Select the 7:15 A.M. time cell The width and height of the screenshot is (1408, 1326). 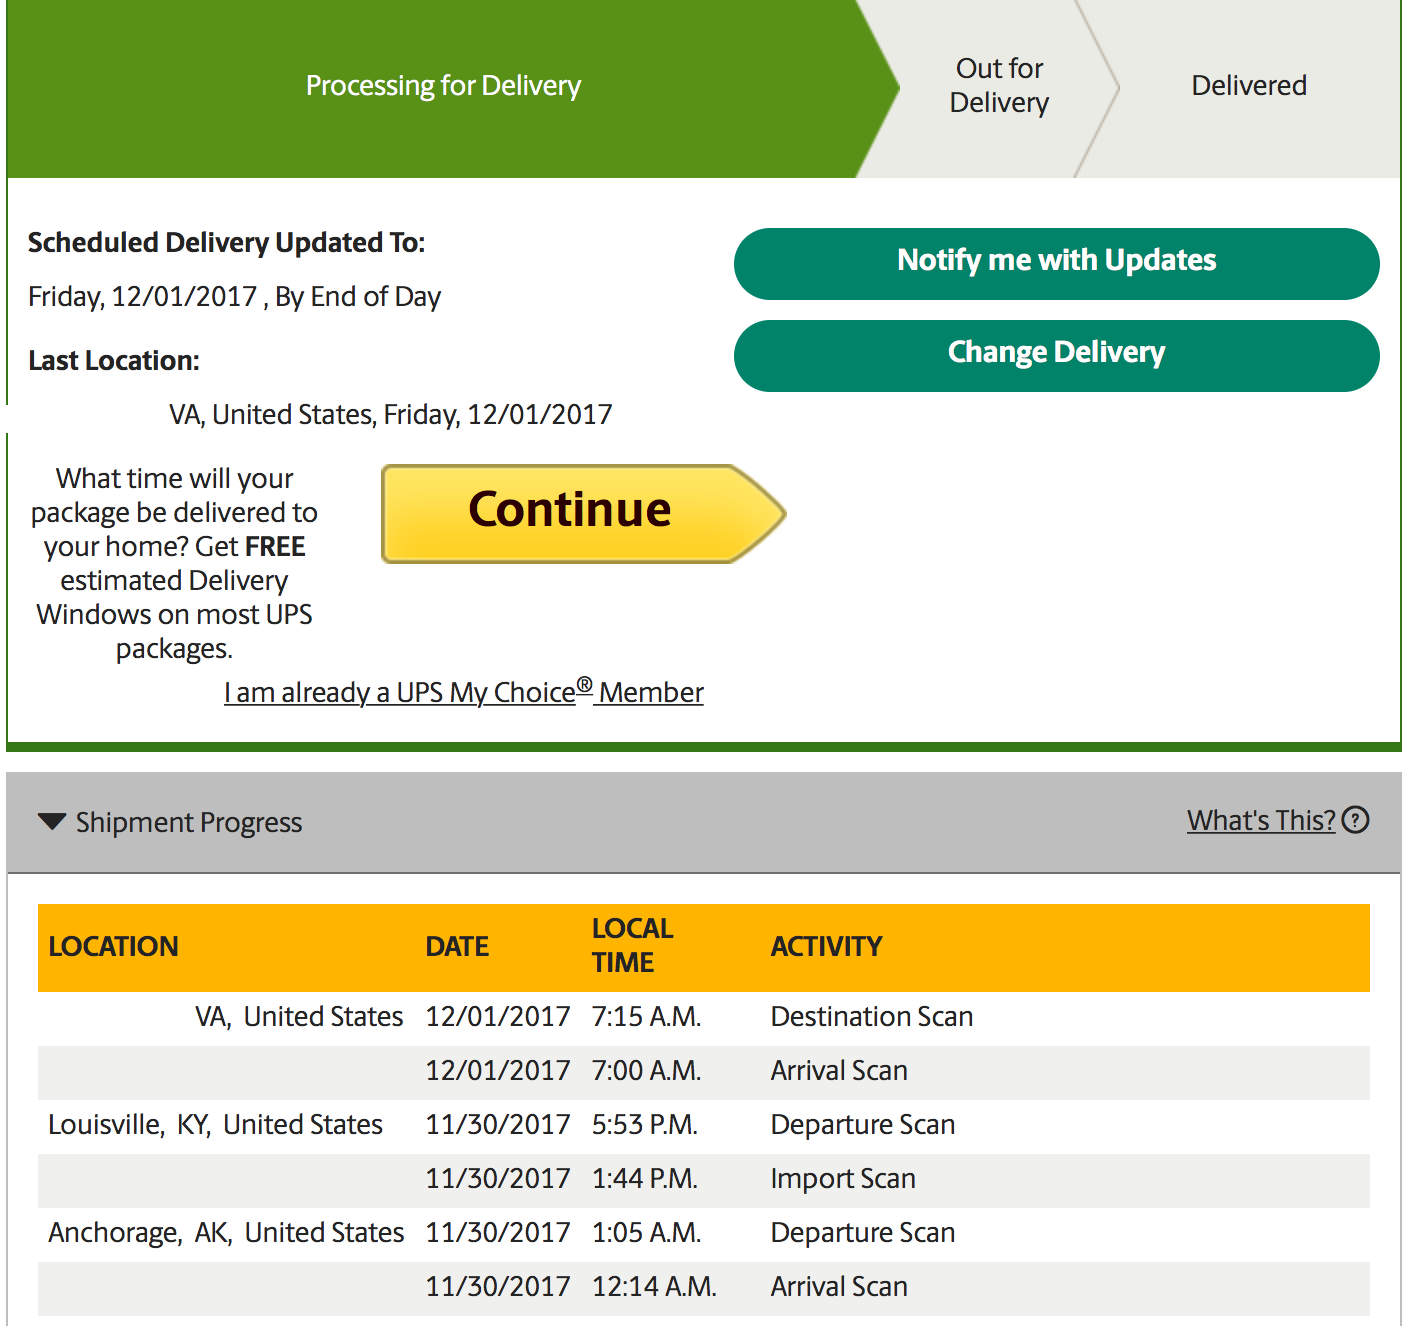[646, 1017]
